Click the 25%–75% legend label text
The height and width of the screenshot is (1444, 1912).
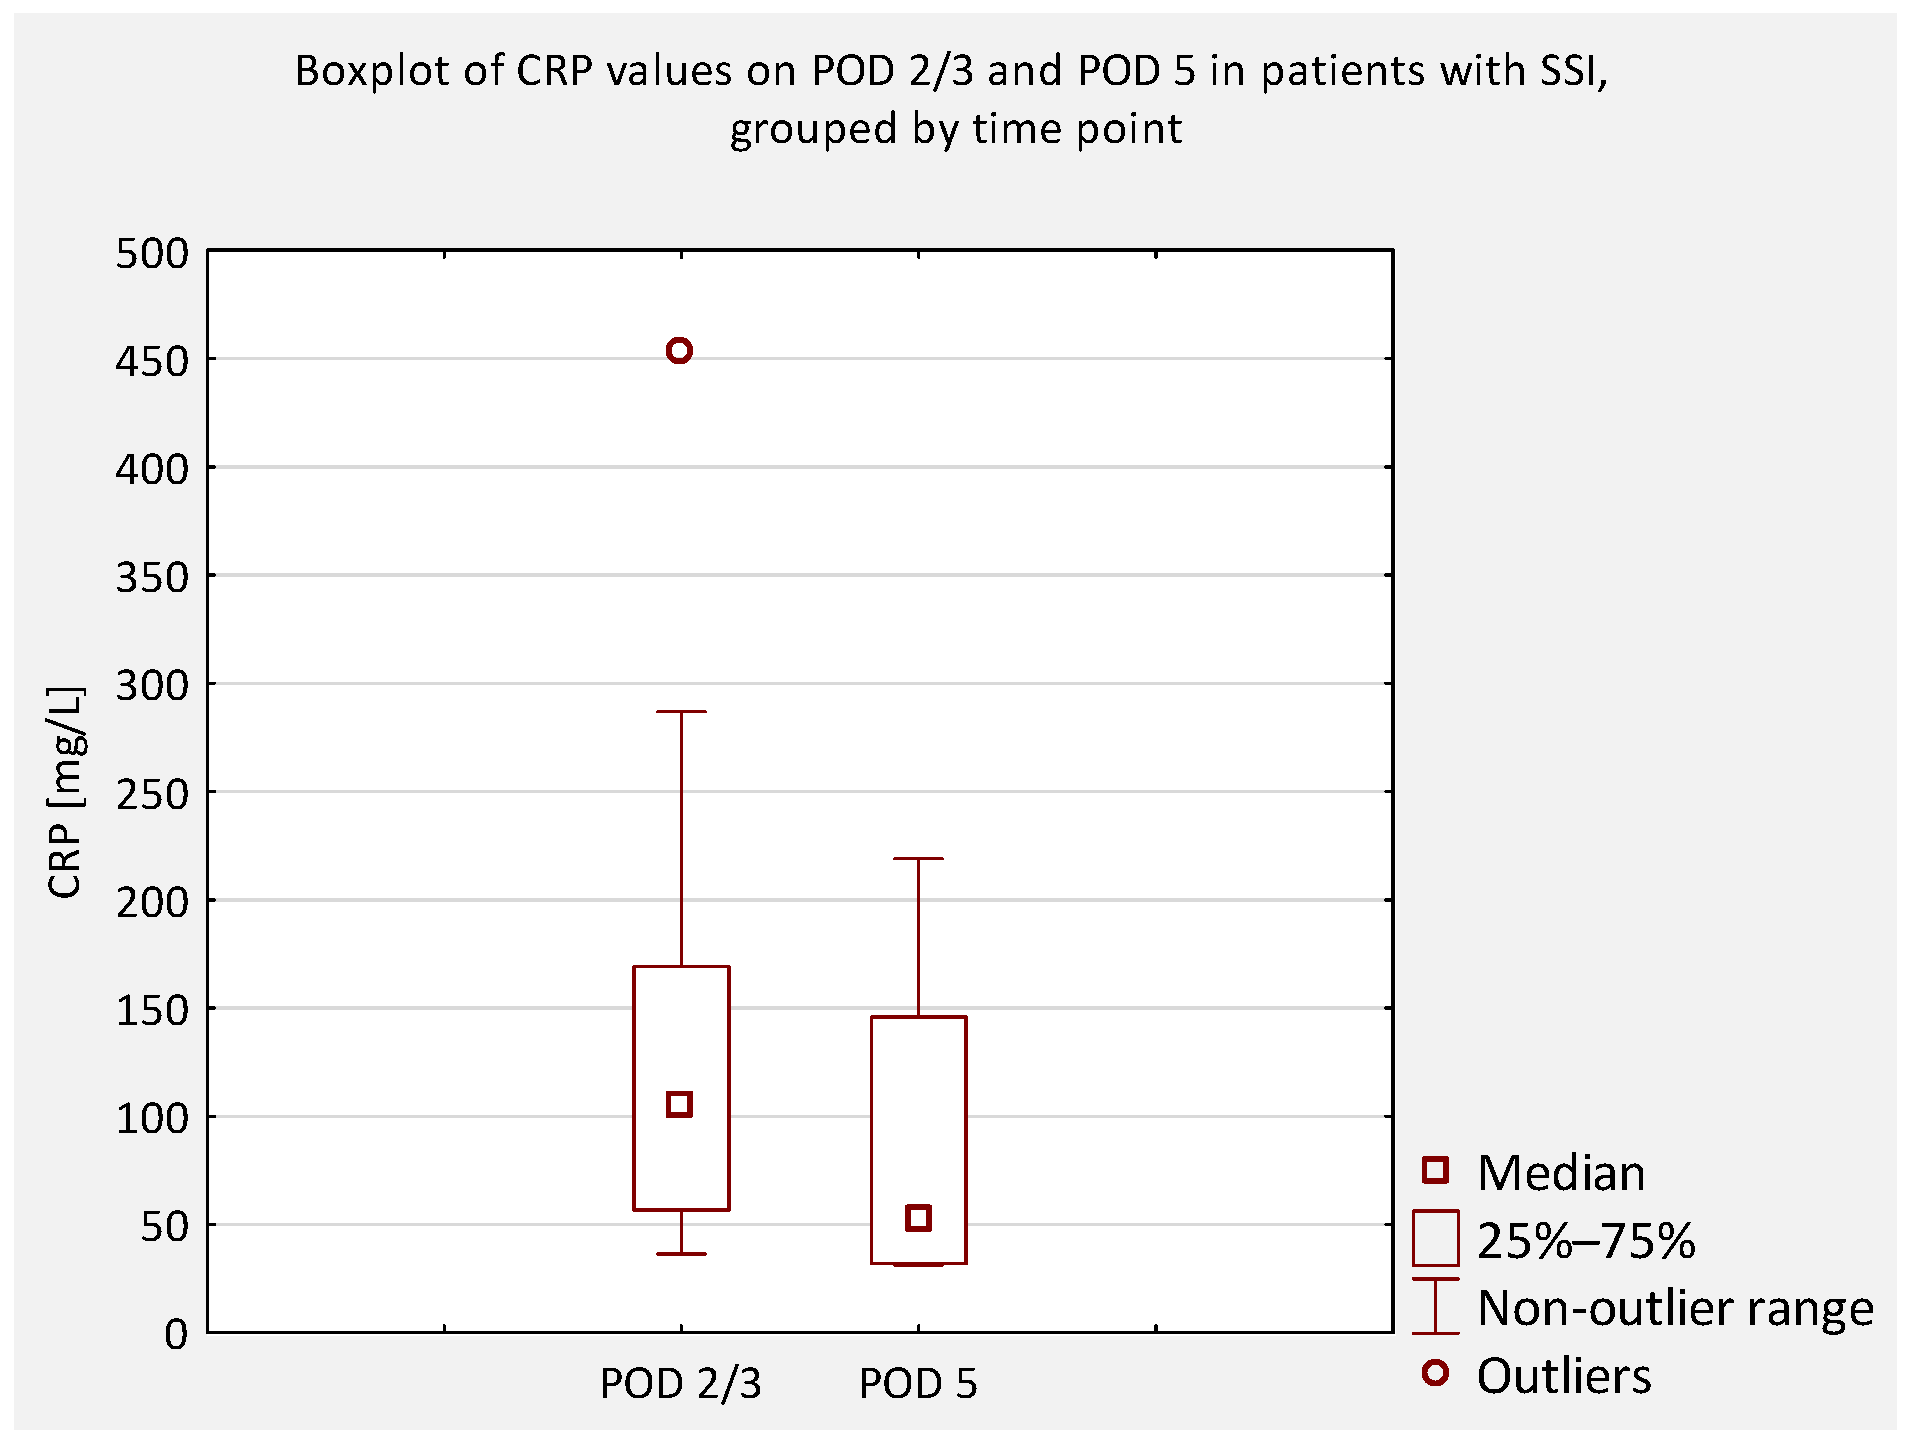click(1586, 1241)
